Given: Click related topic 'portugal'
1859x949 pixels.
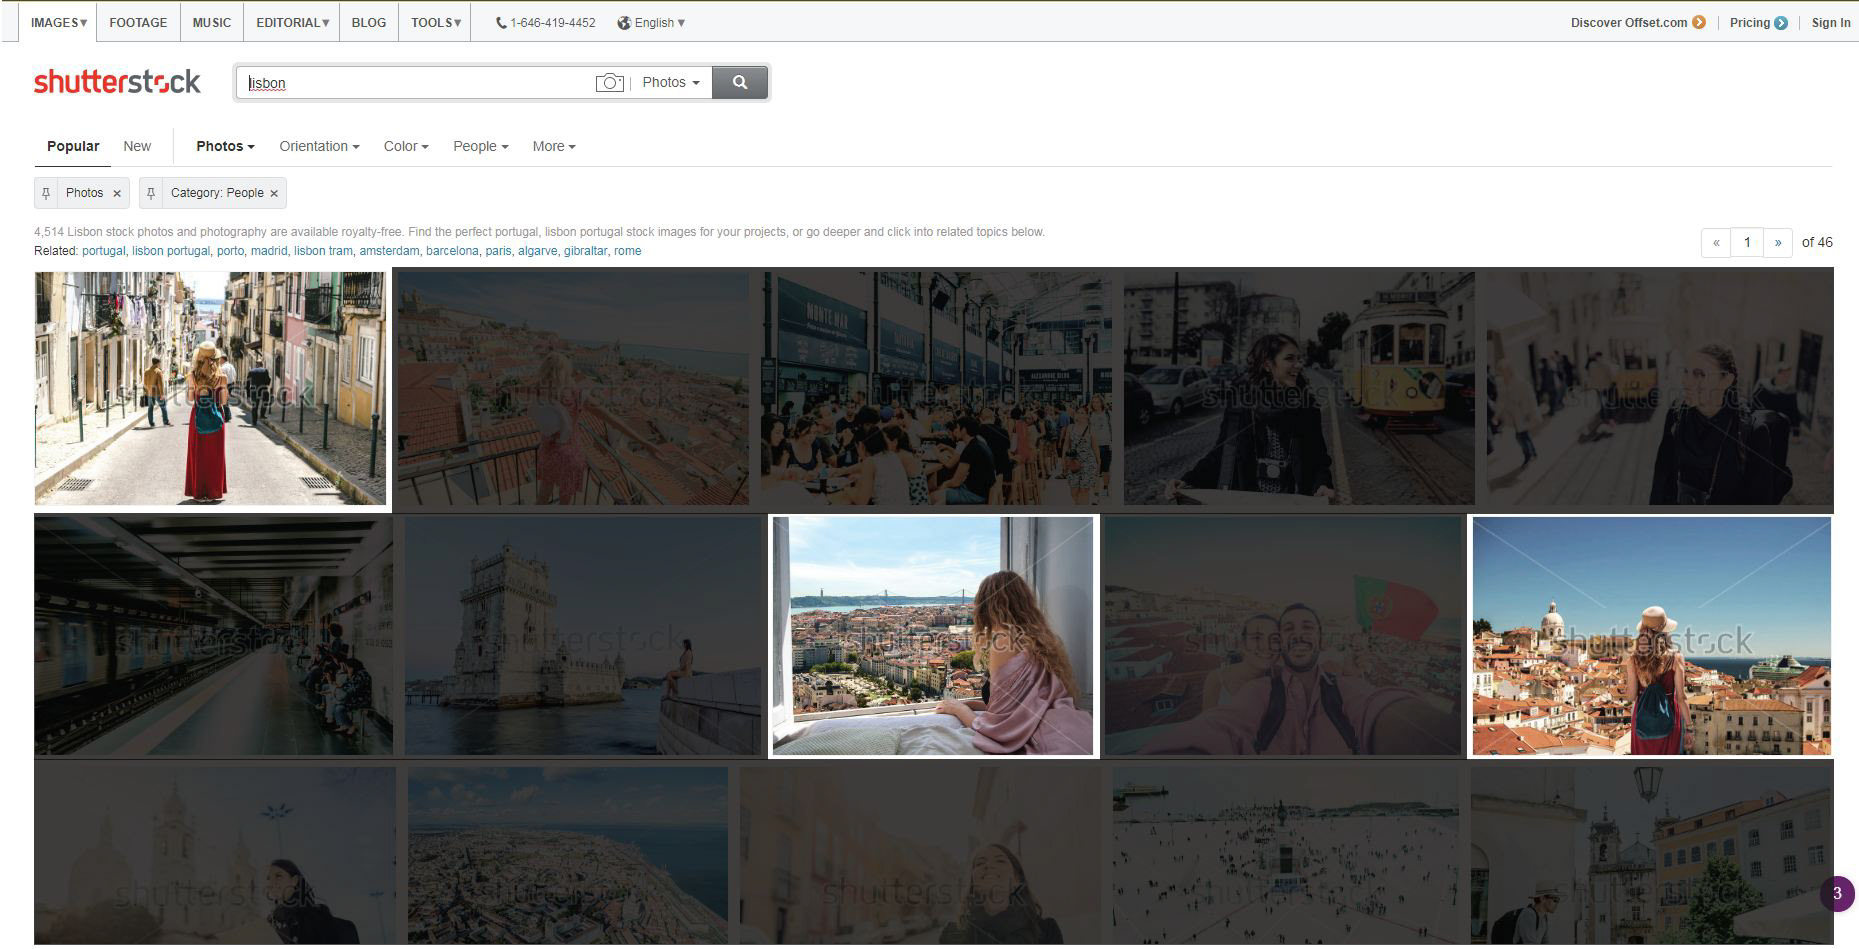Looking at the screenshot, I should 104,251.
